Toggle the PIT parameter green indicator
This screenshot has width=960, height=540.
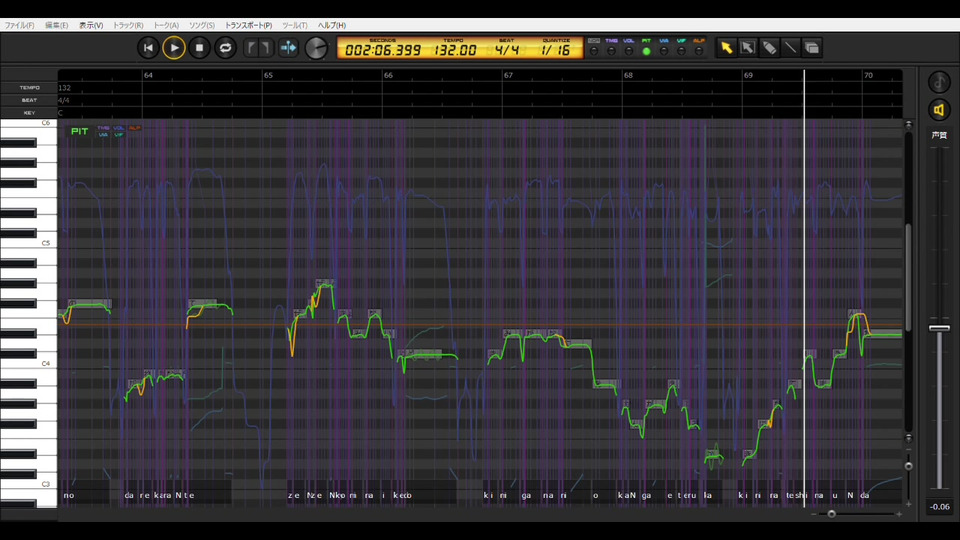click(x=646, y=51)
